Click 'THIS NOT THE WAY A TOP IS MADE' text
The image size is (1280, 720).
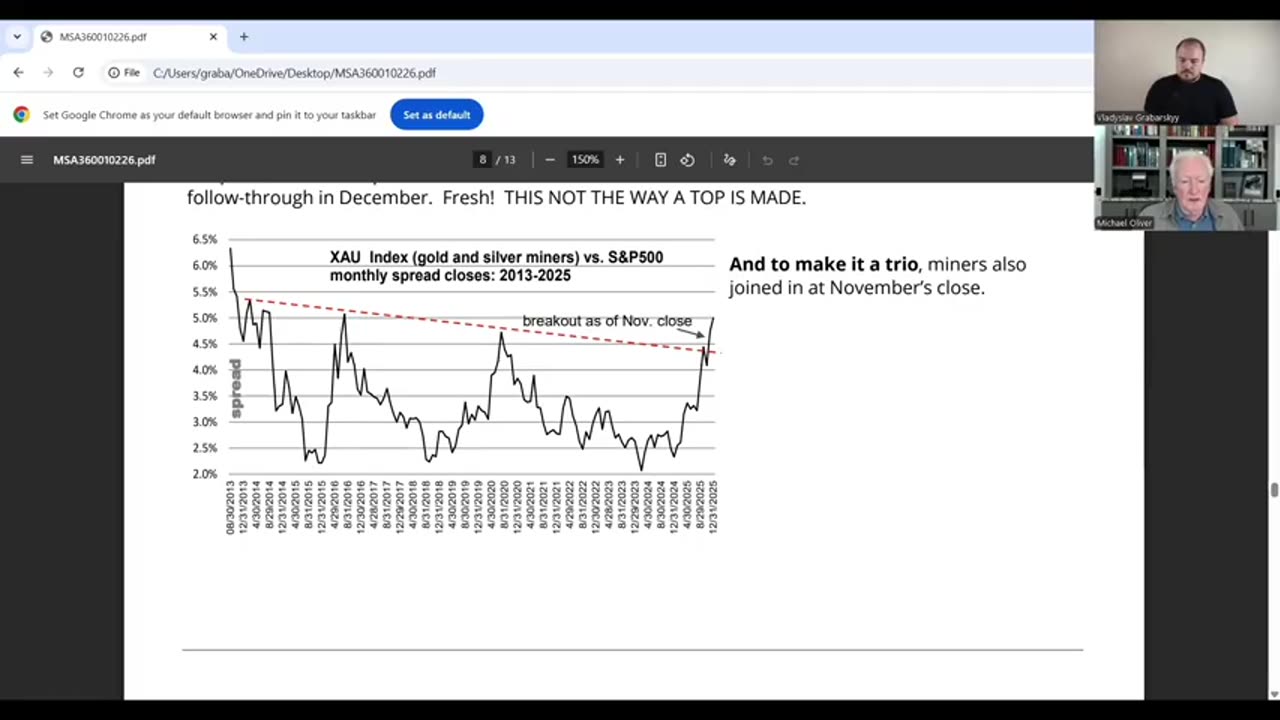point(655,198)
